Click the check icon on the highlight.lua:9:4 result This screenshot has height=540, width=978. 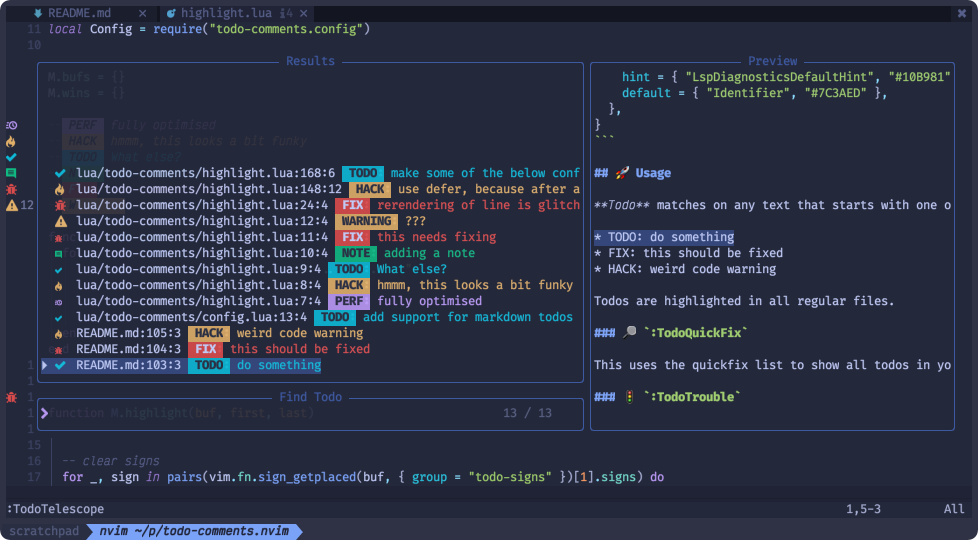(x=59, y=270)
